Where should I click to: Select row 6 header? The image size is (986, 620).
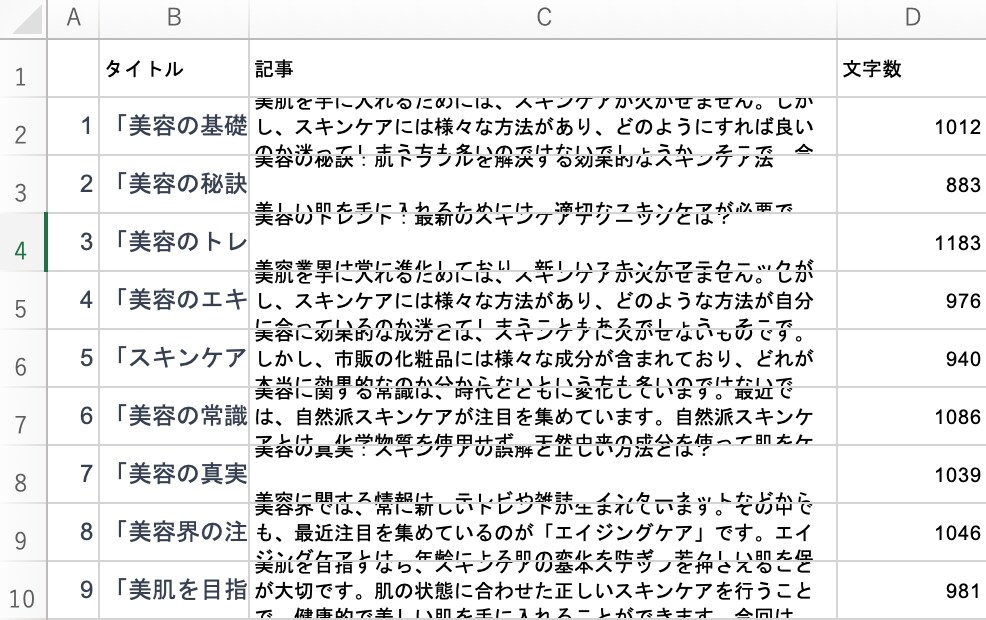pyautogui.click(x=23, y=358)
